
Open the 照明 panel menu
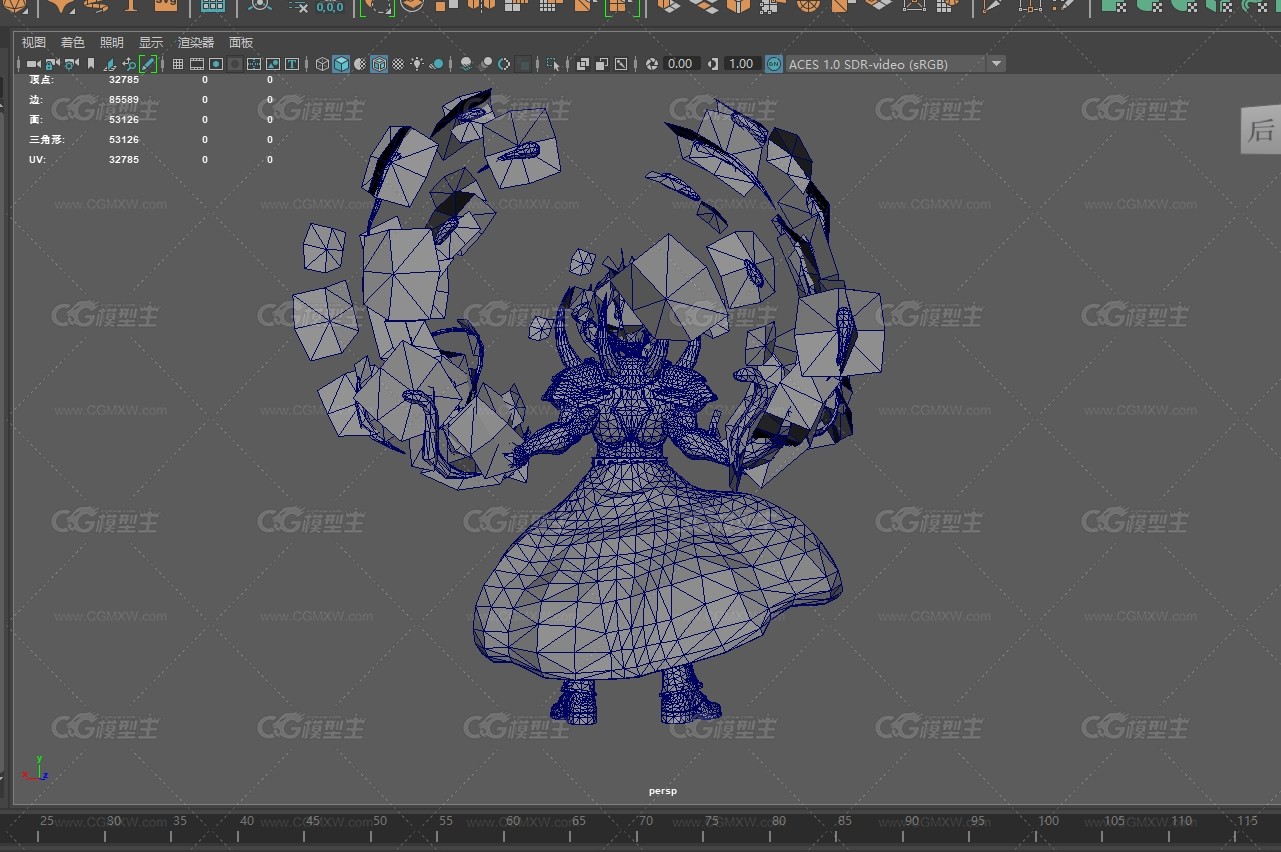tap(112, 42)
